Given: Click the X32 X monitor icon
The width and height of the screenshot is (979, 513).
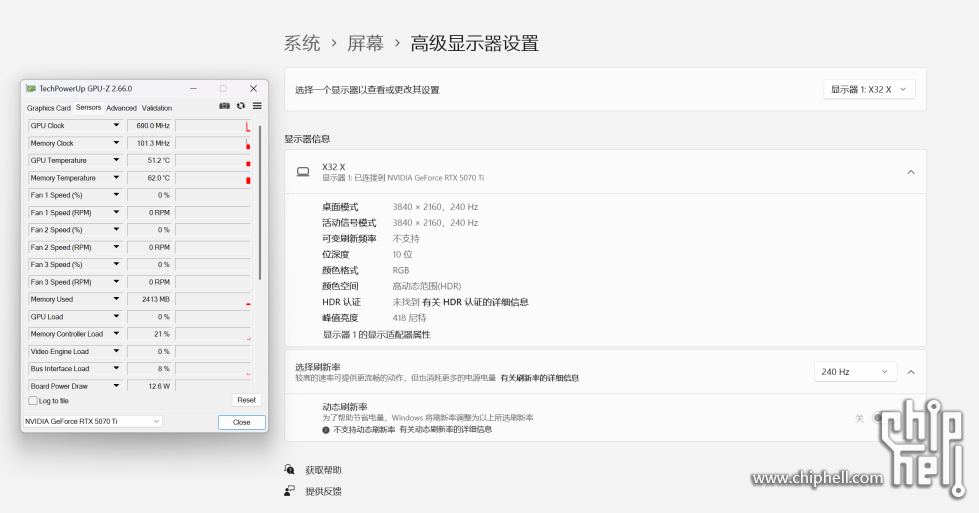Looking at the screenshot, I should [303, 172].
